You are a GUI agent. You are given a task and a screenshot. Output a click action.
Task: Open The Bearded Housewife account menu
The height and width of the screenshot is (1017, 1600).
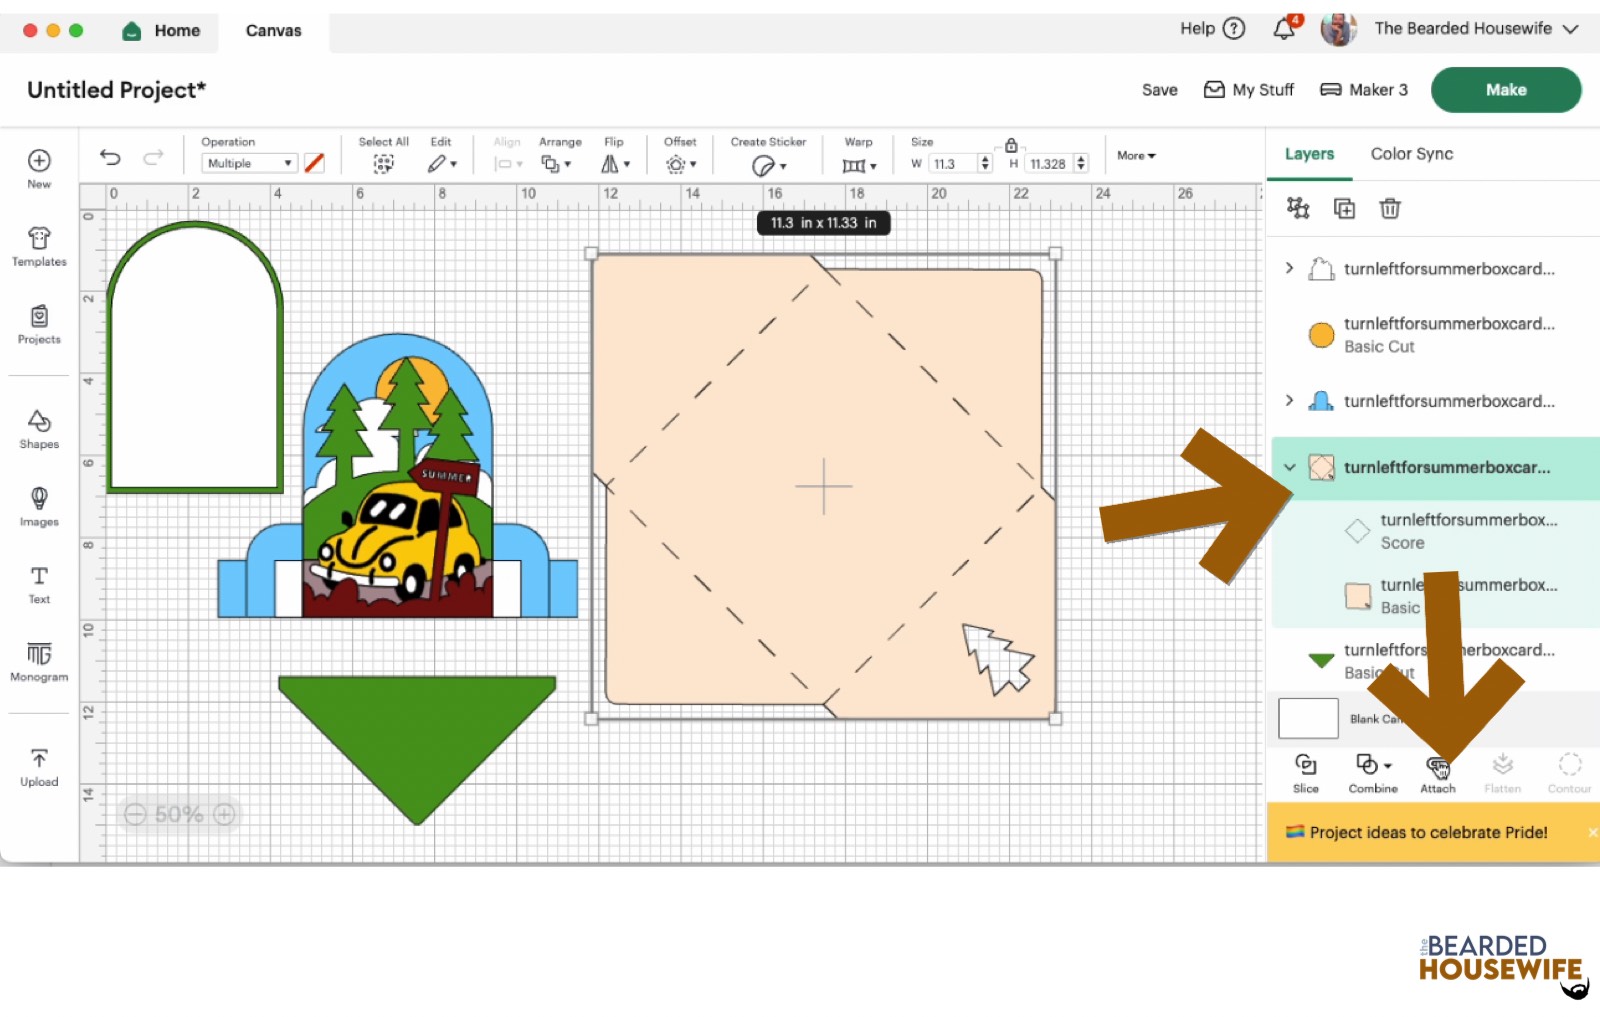click(1450, 28)
